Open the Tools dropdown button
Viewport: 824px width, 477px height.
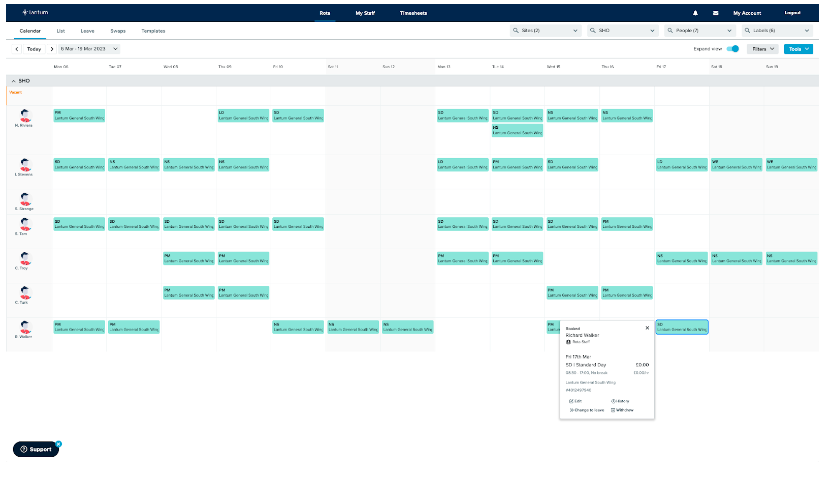pos(798,49)
